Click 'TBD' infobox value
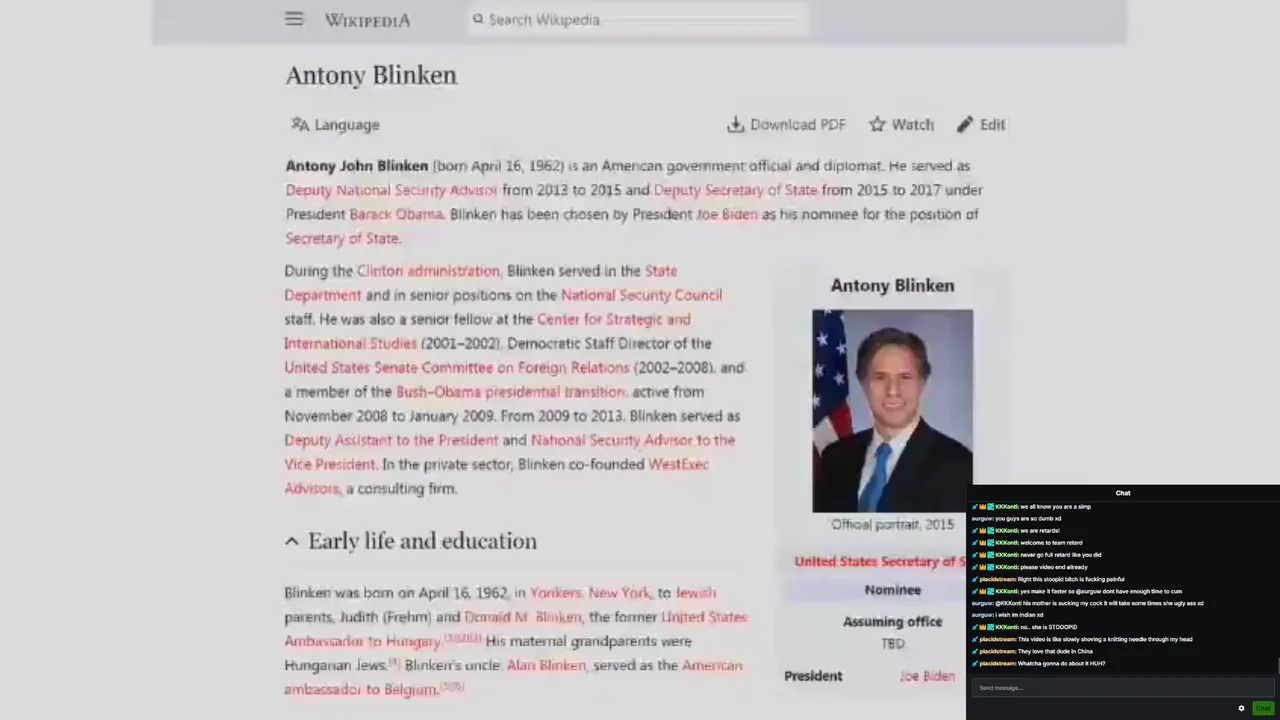 point(892,643)
